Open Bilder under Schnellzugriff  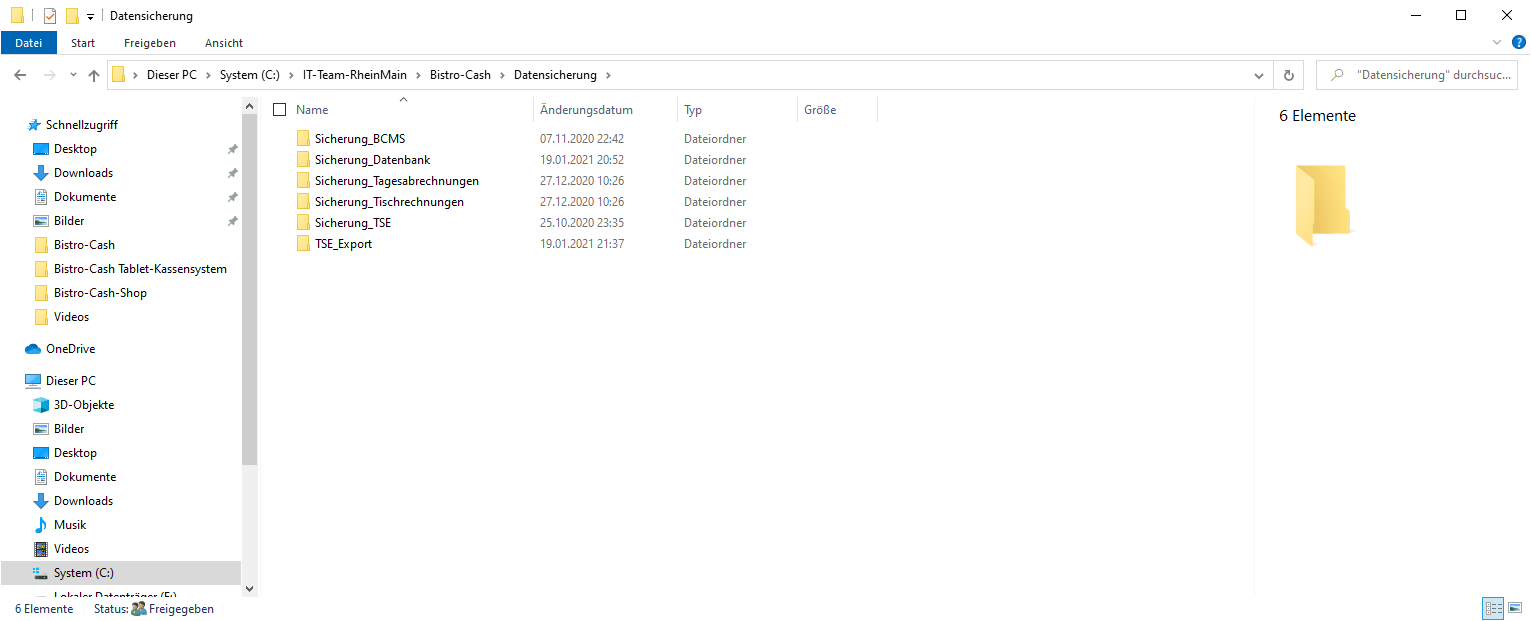69,221
